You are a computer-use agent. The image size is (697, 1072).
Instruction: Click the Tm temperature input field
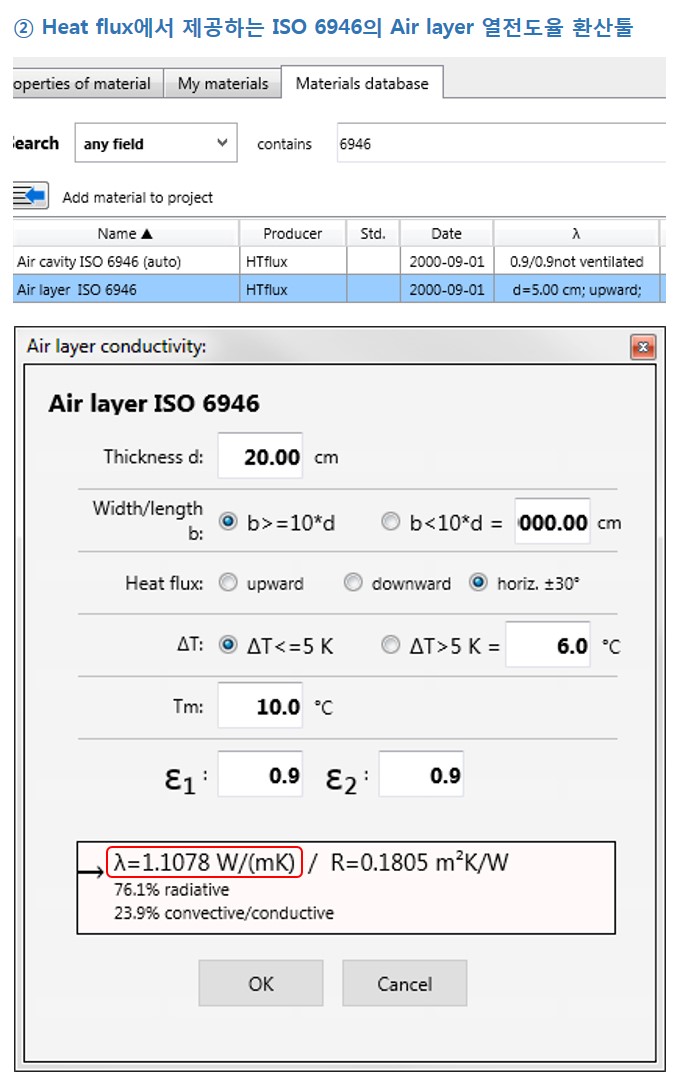coord(260,707)
